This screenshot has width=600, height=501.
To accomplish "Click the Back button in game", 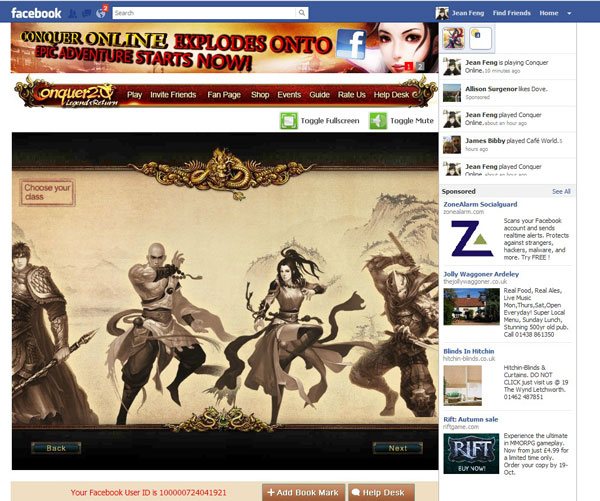I will coord(56,448).
